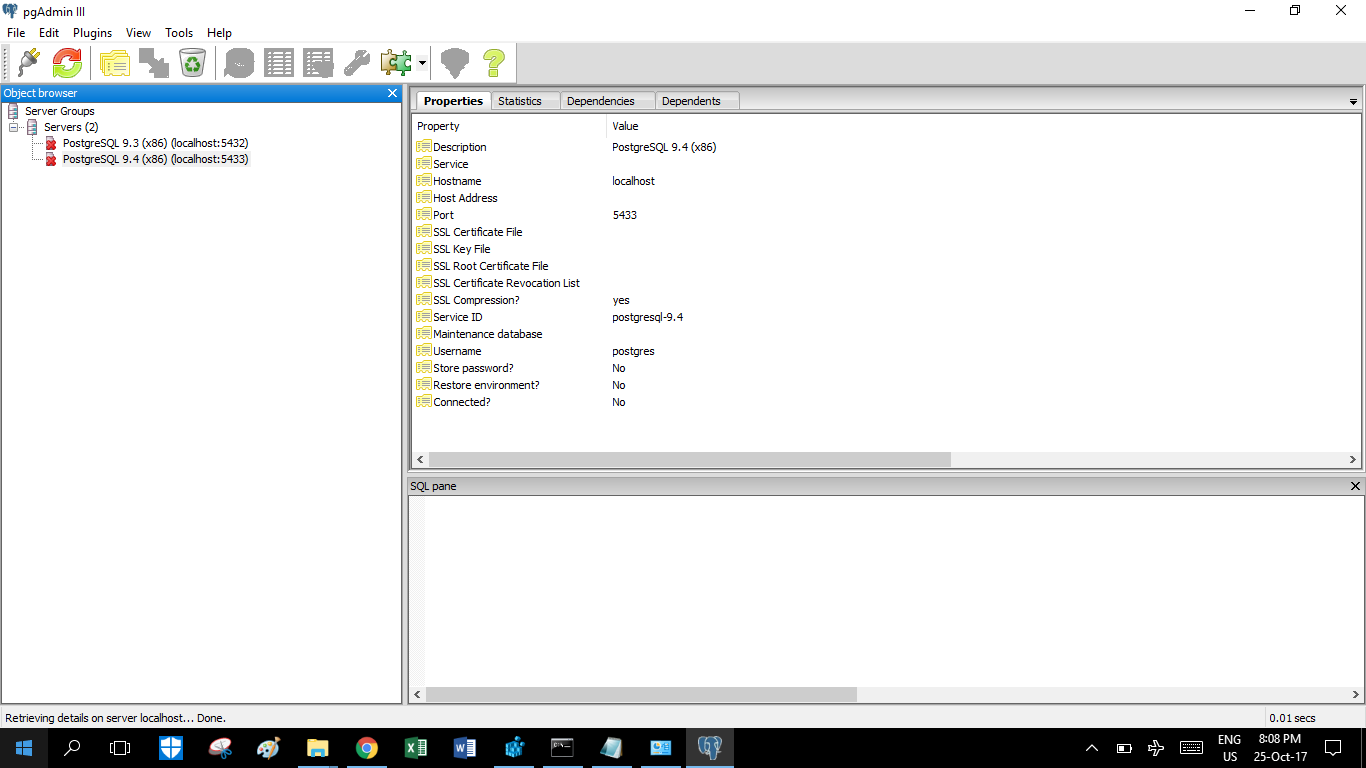Select the SSL Compression? property row
This screenshot has height=768, width=1366.
click(x=886, y=300)
